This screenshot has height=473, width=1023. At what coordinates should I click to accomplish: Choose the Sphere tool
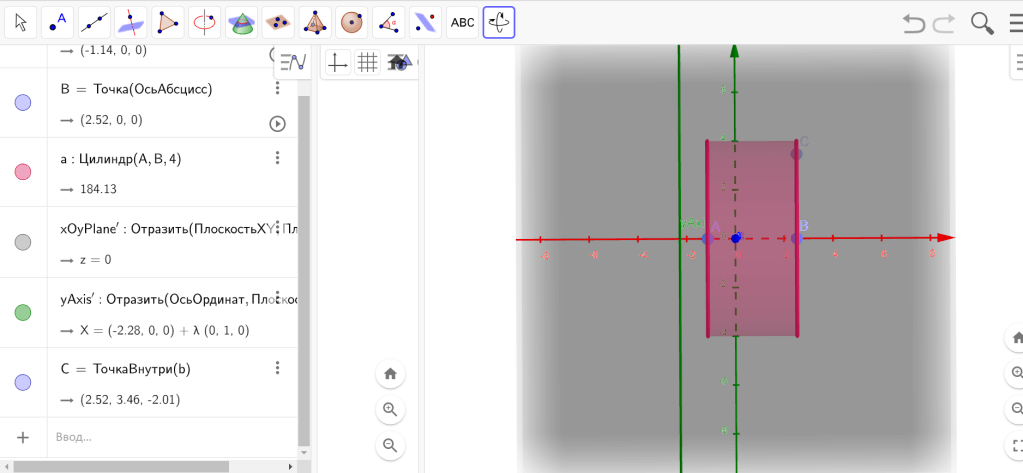(x=351, y=22)
